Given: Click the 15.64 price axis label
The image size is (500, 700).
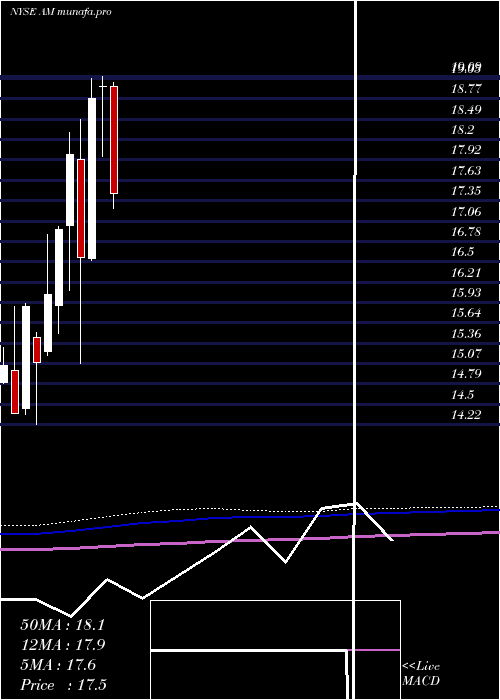Looking at the screenshot, I should [466, 313].
